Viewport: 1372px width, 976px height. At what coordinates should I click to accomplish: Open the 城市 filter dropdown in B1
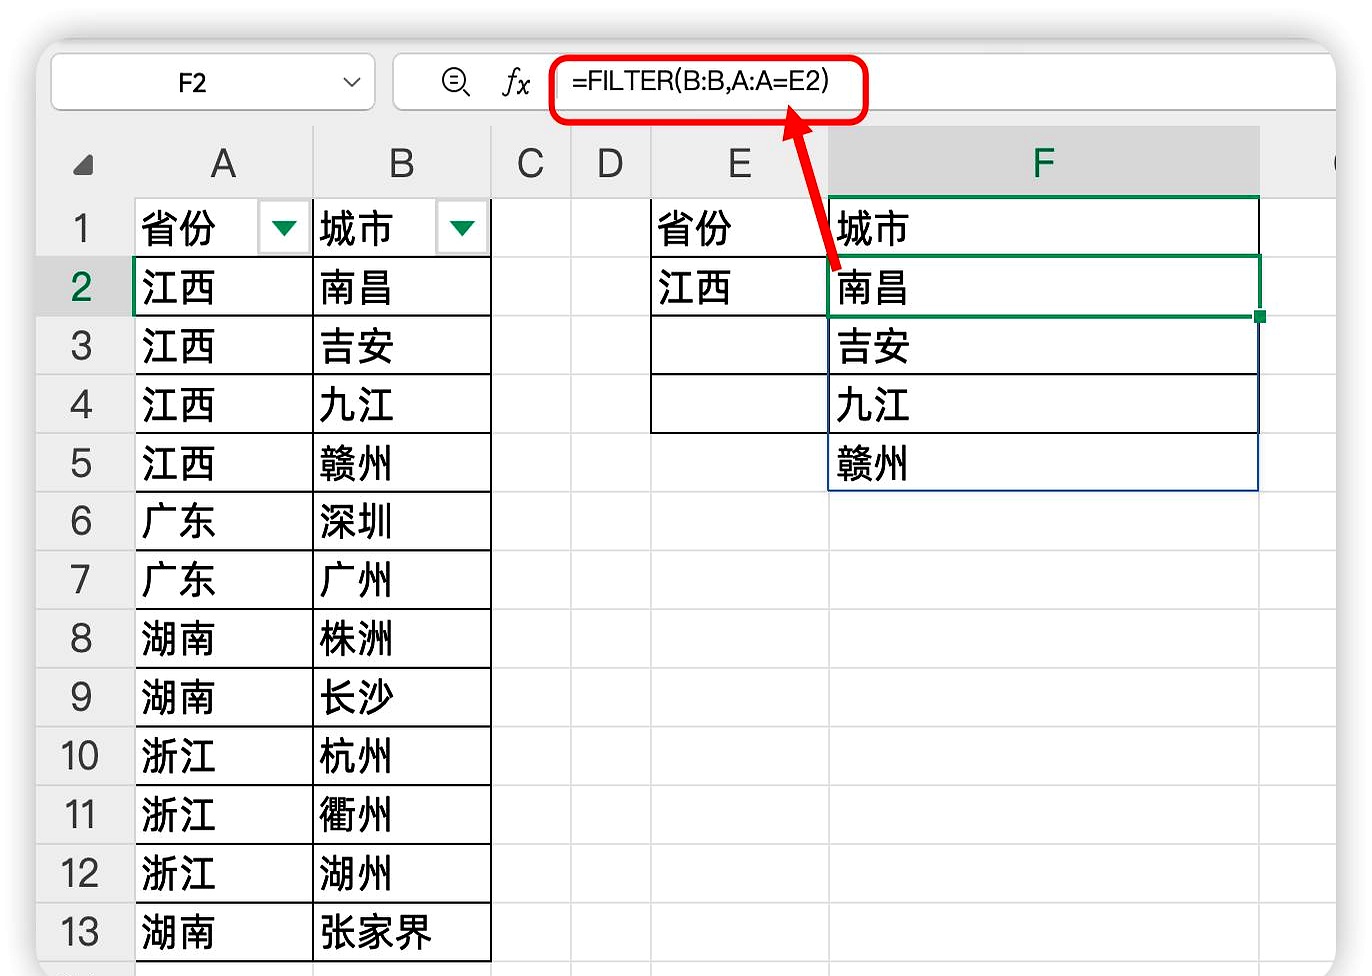point(462,228)
